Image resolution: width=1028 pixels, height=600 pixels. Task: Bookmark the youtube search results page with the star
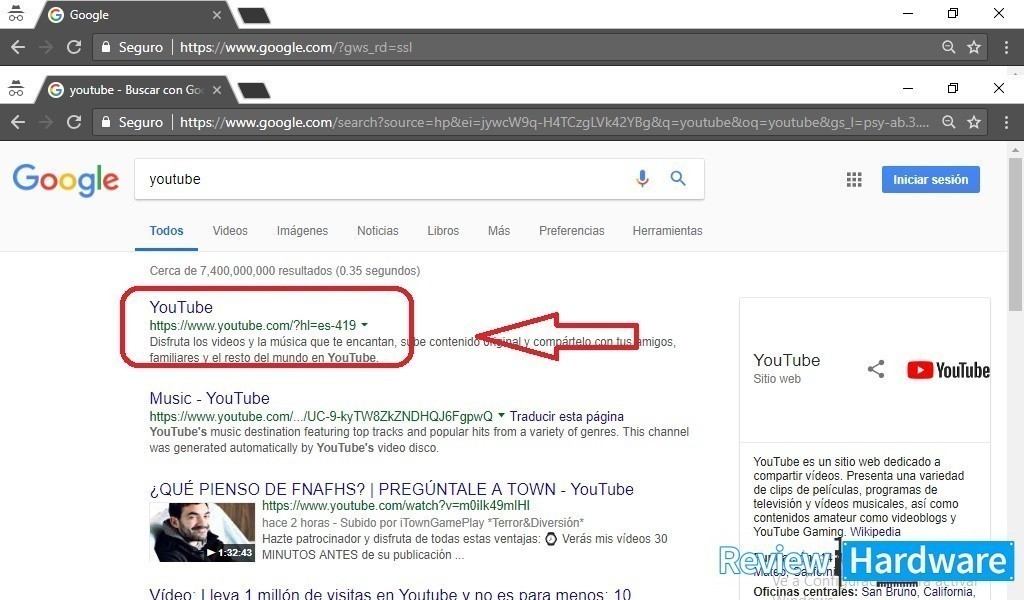click(974, 122)
